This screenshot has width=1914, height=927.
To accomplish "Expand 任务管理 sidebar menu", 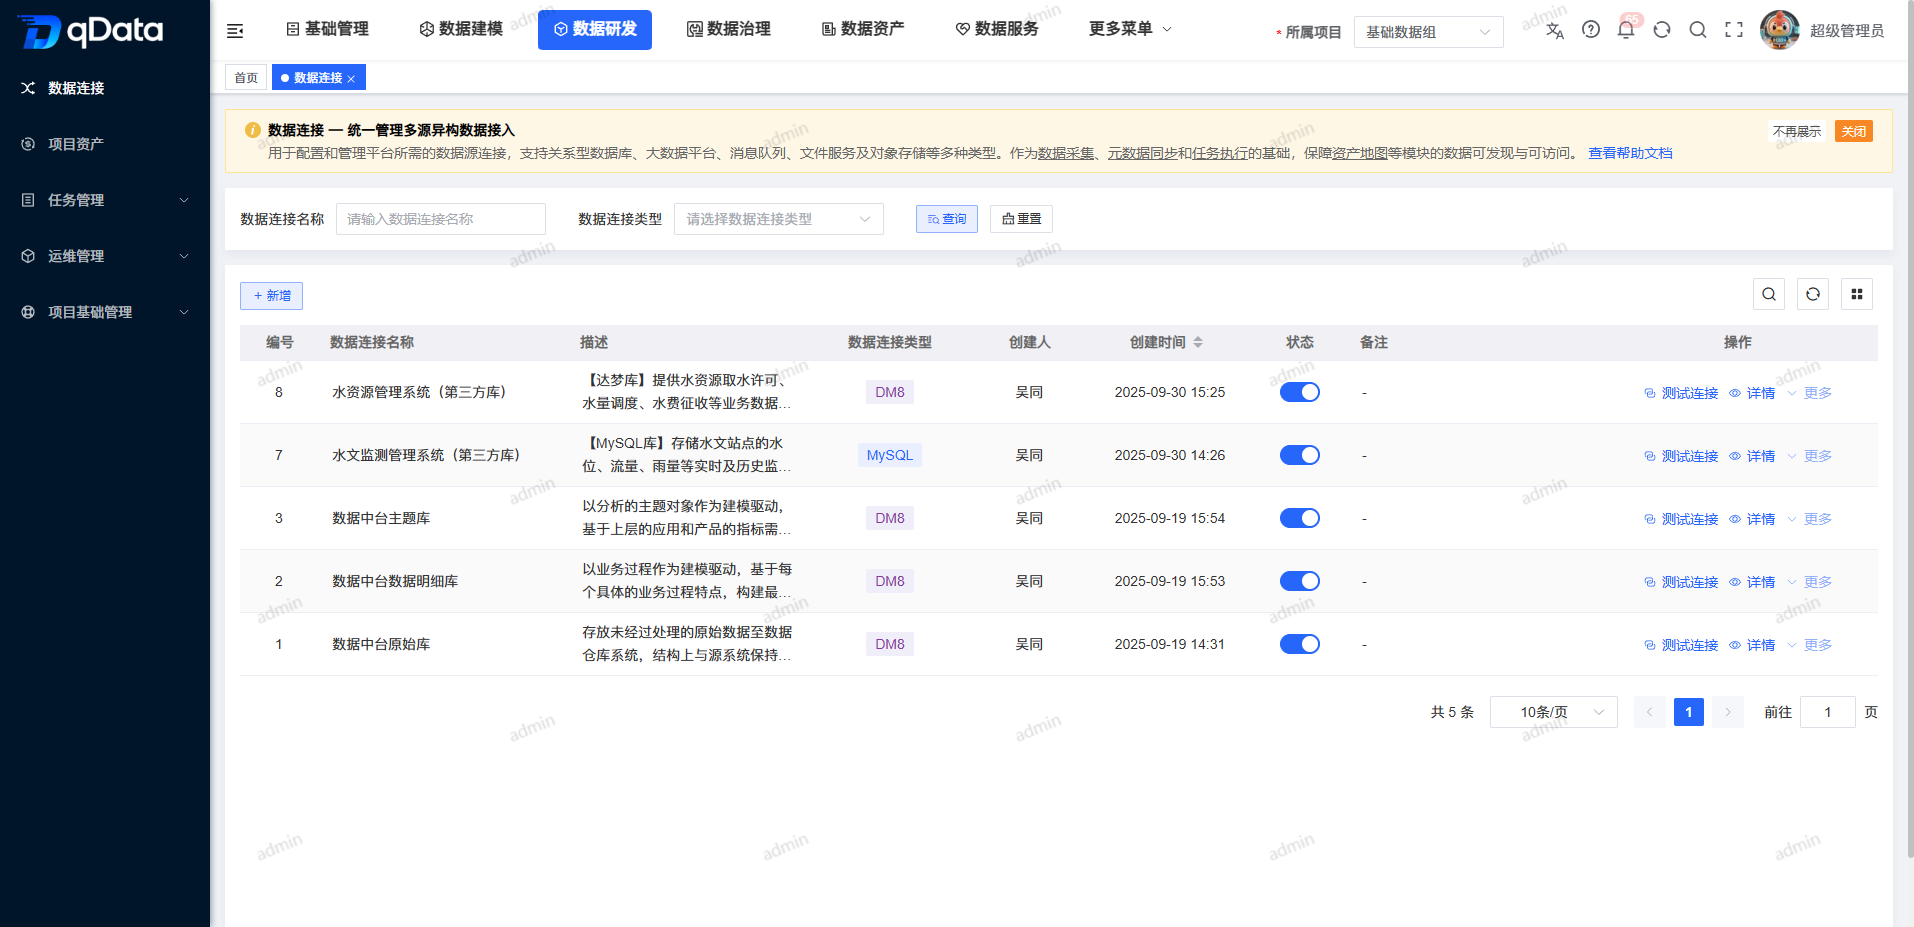I will [x=105, y=200].
